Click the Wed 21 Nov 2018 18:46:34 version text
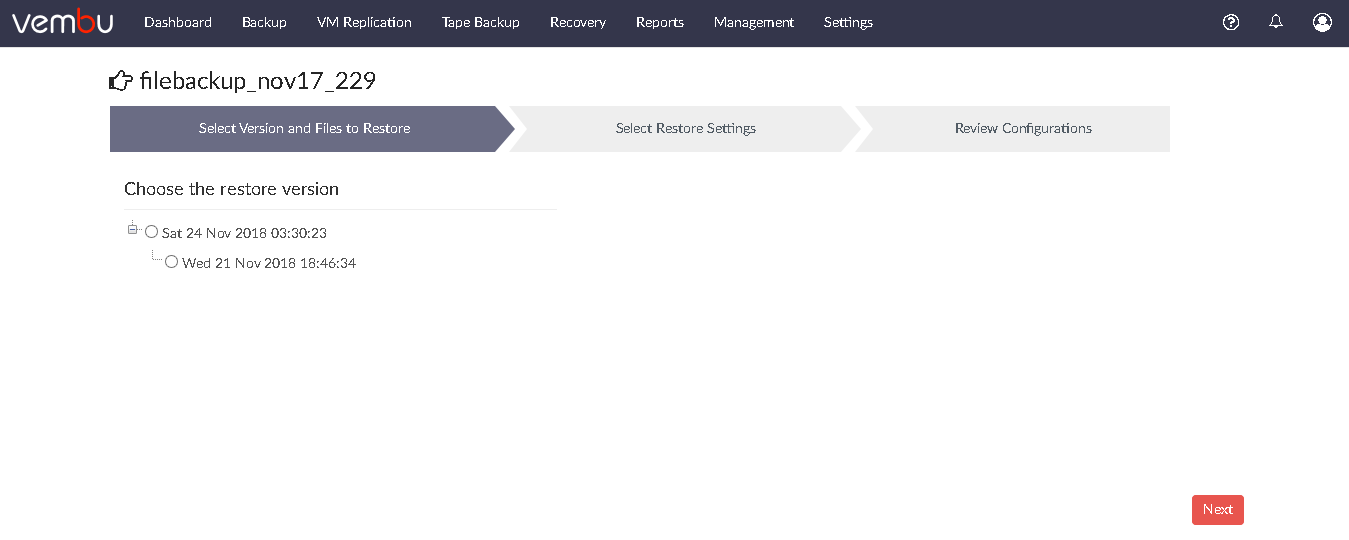Image resolution: width=1349 pixels, height=540 pixels. pyautogui.click(x=269, y=264)
